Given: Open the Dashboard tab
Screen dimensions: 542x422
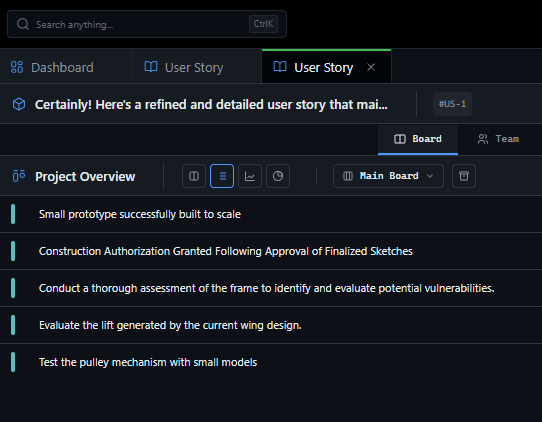Looking at the screenshot, I should click(66, 67).
